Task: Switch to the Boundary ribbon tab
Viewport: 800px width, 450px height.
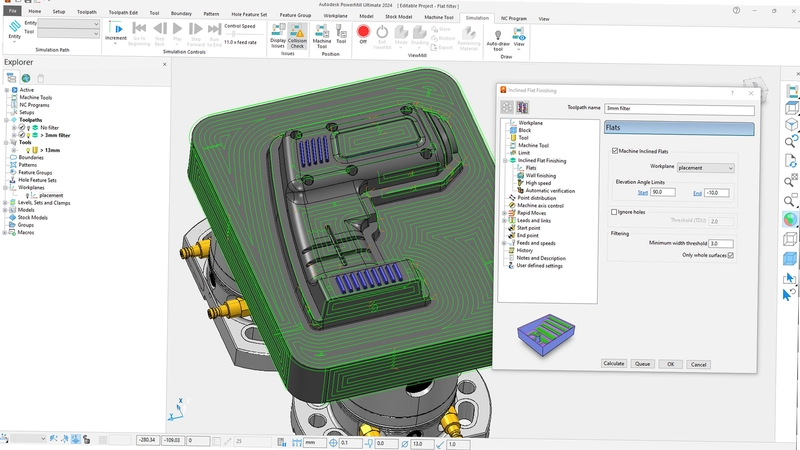Action: [181, 13]
